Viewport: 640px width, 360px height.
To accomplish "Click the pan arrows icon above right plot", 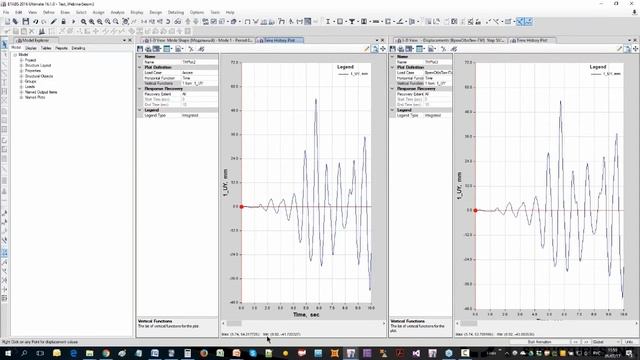I will point(635,49).
